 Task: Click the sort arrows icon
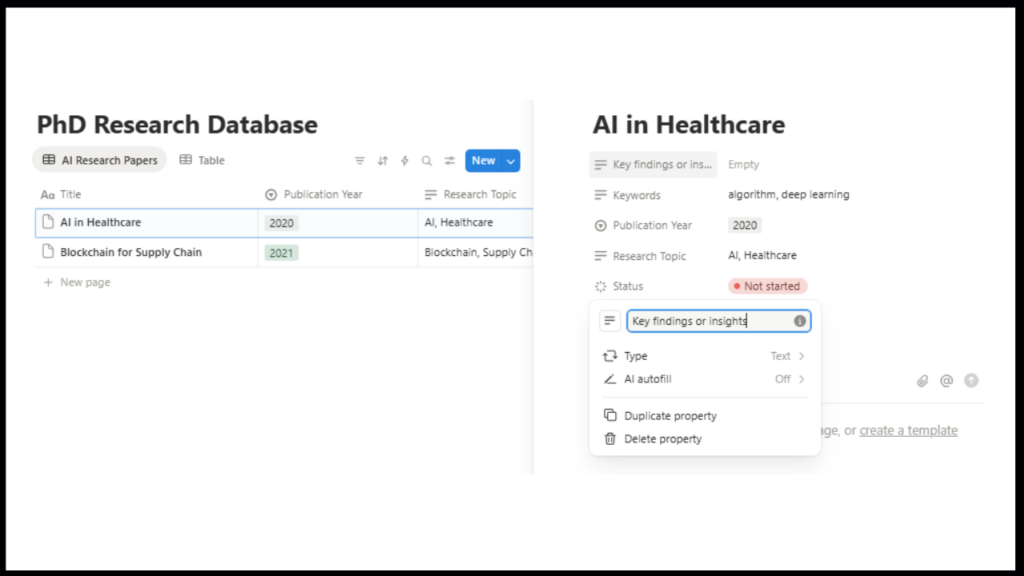click(x=382, y=161)
